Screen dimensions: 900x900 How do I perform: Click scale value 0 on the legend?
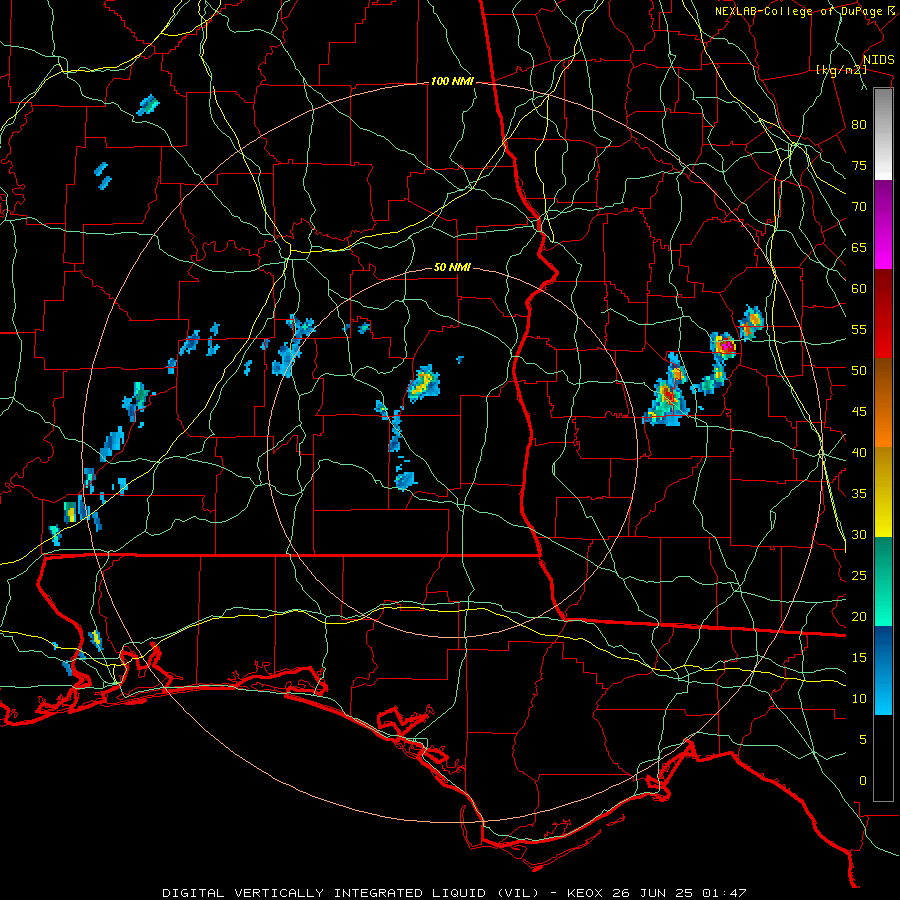coord(863,781)
